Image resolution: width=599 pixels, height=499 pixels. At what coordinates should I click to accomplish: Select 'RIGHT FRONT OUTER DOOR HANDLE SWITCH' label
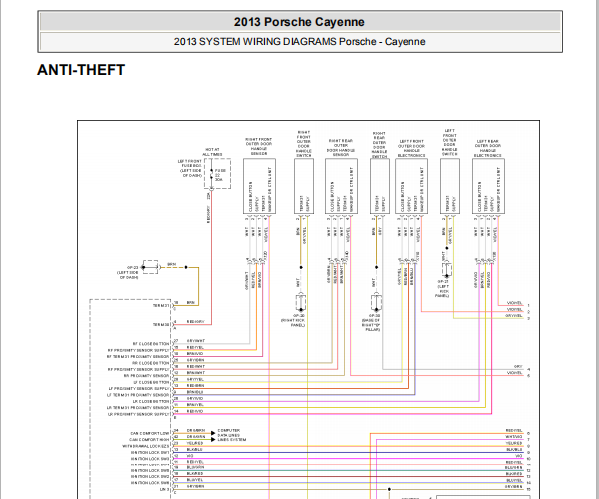tap(304, 144)
